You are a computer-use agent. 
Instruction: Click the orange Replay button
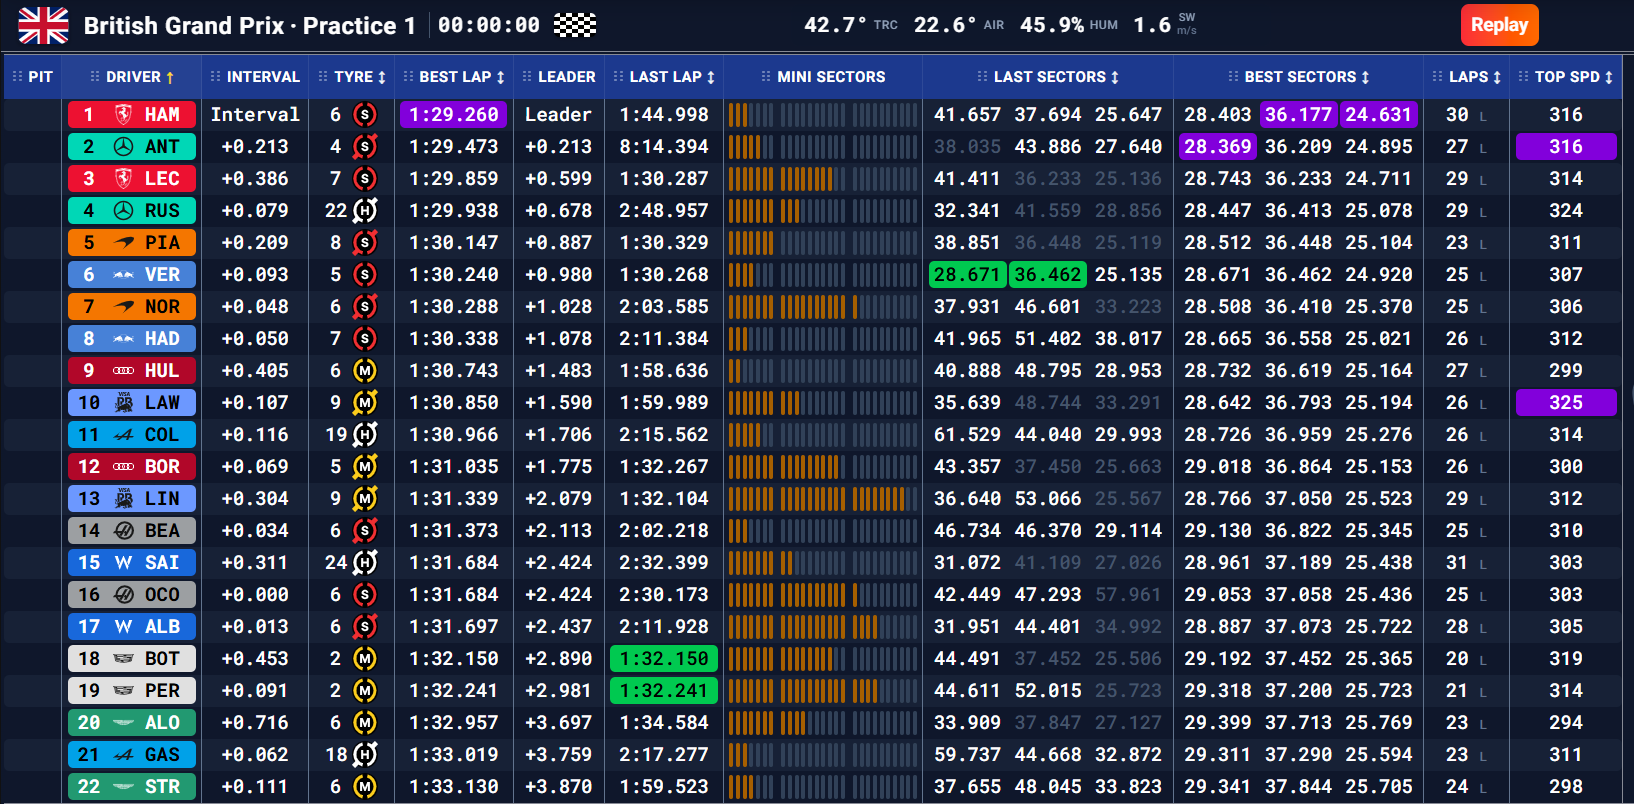tap(1499, 25)
